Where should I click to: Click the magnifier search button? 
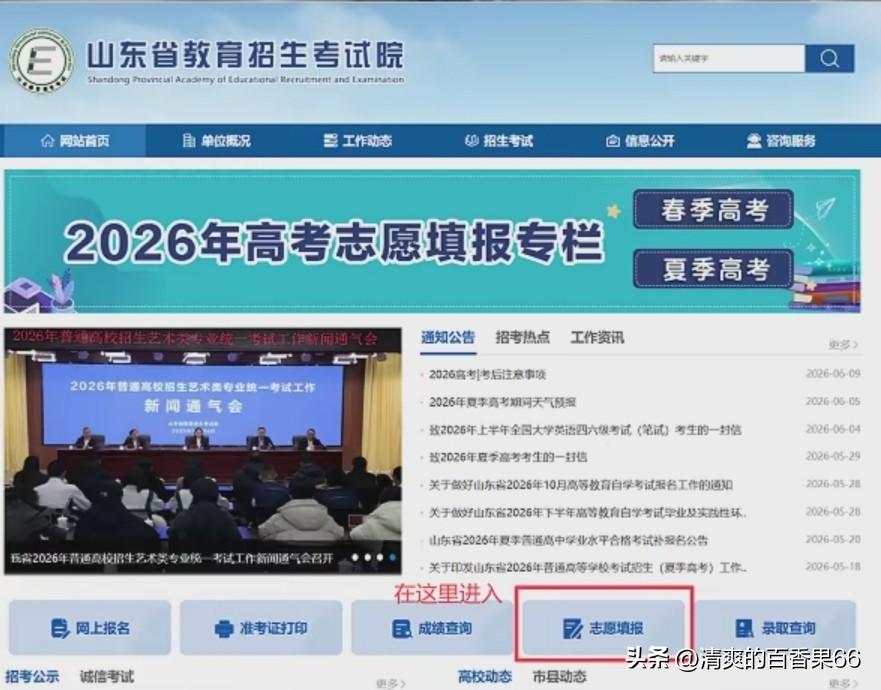(x=829, y=58)
